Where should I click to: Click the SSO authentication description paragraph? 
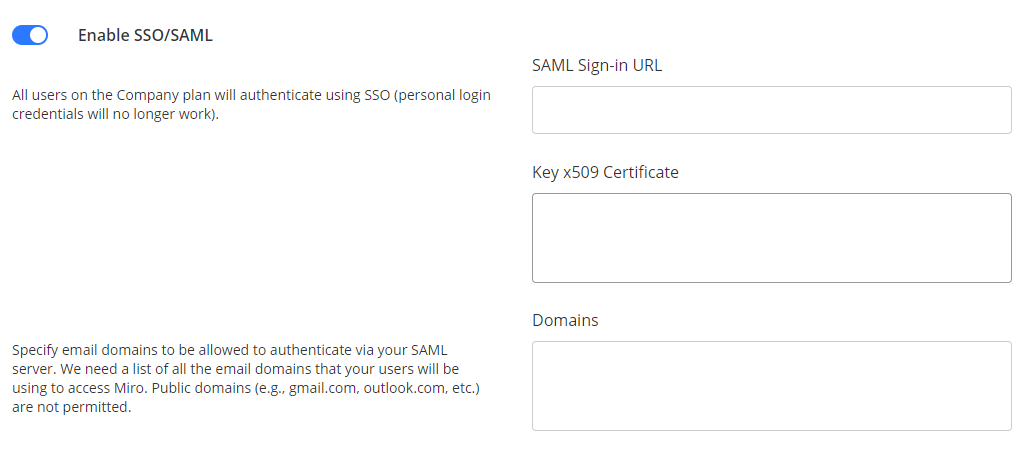coord(250,104)
